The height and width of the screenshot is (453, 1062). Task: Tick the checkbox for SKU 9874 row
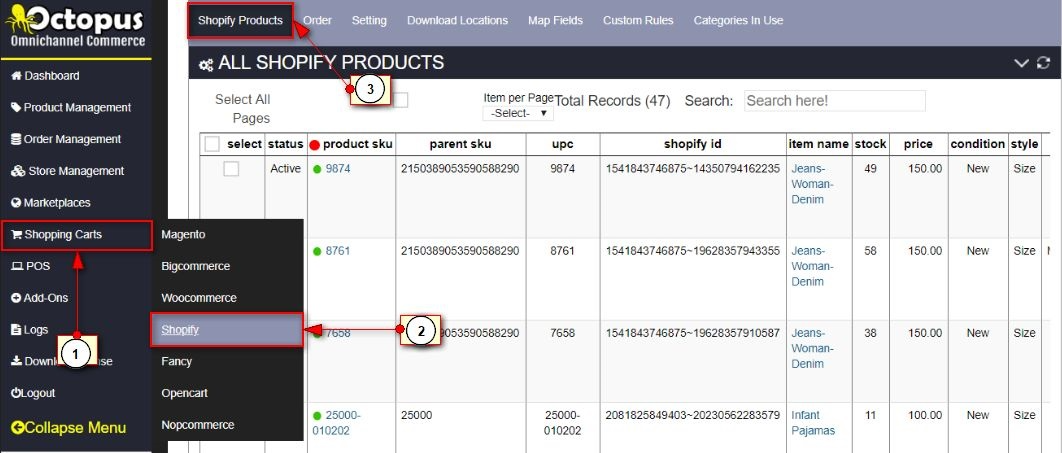tap(231, 169)
